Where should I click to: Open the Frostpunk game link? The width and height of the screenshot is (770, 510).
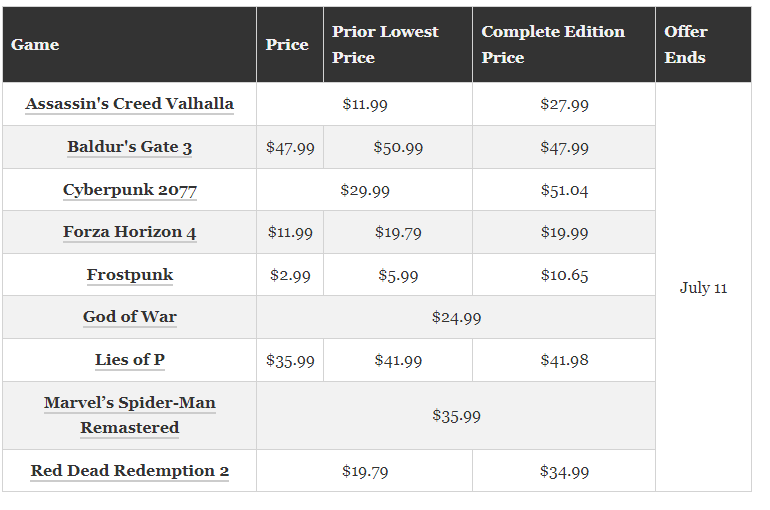[129, 275]
